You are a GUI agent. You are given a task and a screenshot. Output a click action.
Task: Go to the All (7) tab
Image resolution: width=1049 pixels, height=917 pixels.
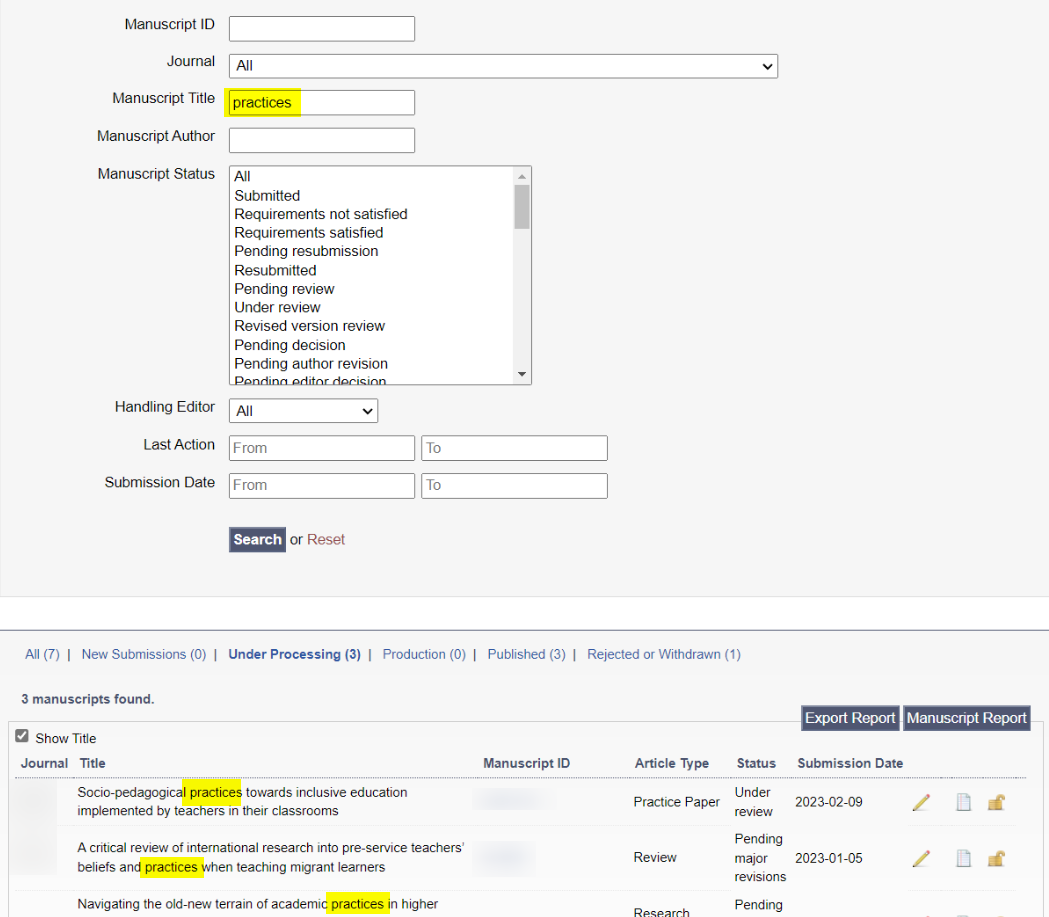[x=42, y=654]
